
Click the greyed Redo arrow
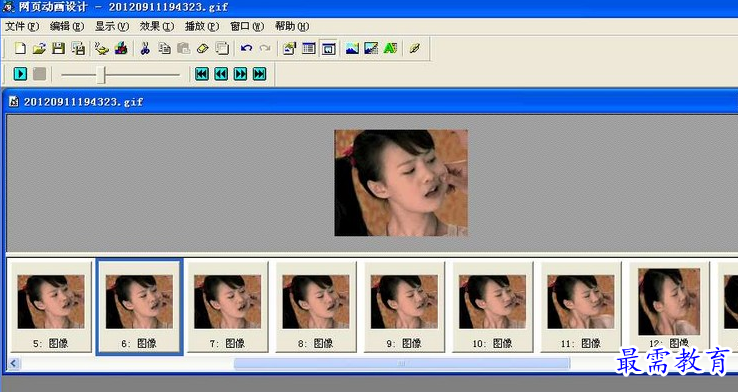coord(265,48)
